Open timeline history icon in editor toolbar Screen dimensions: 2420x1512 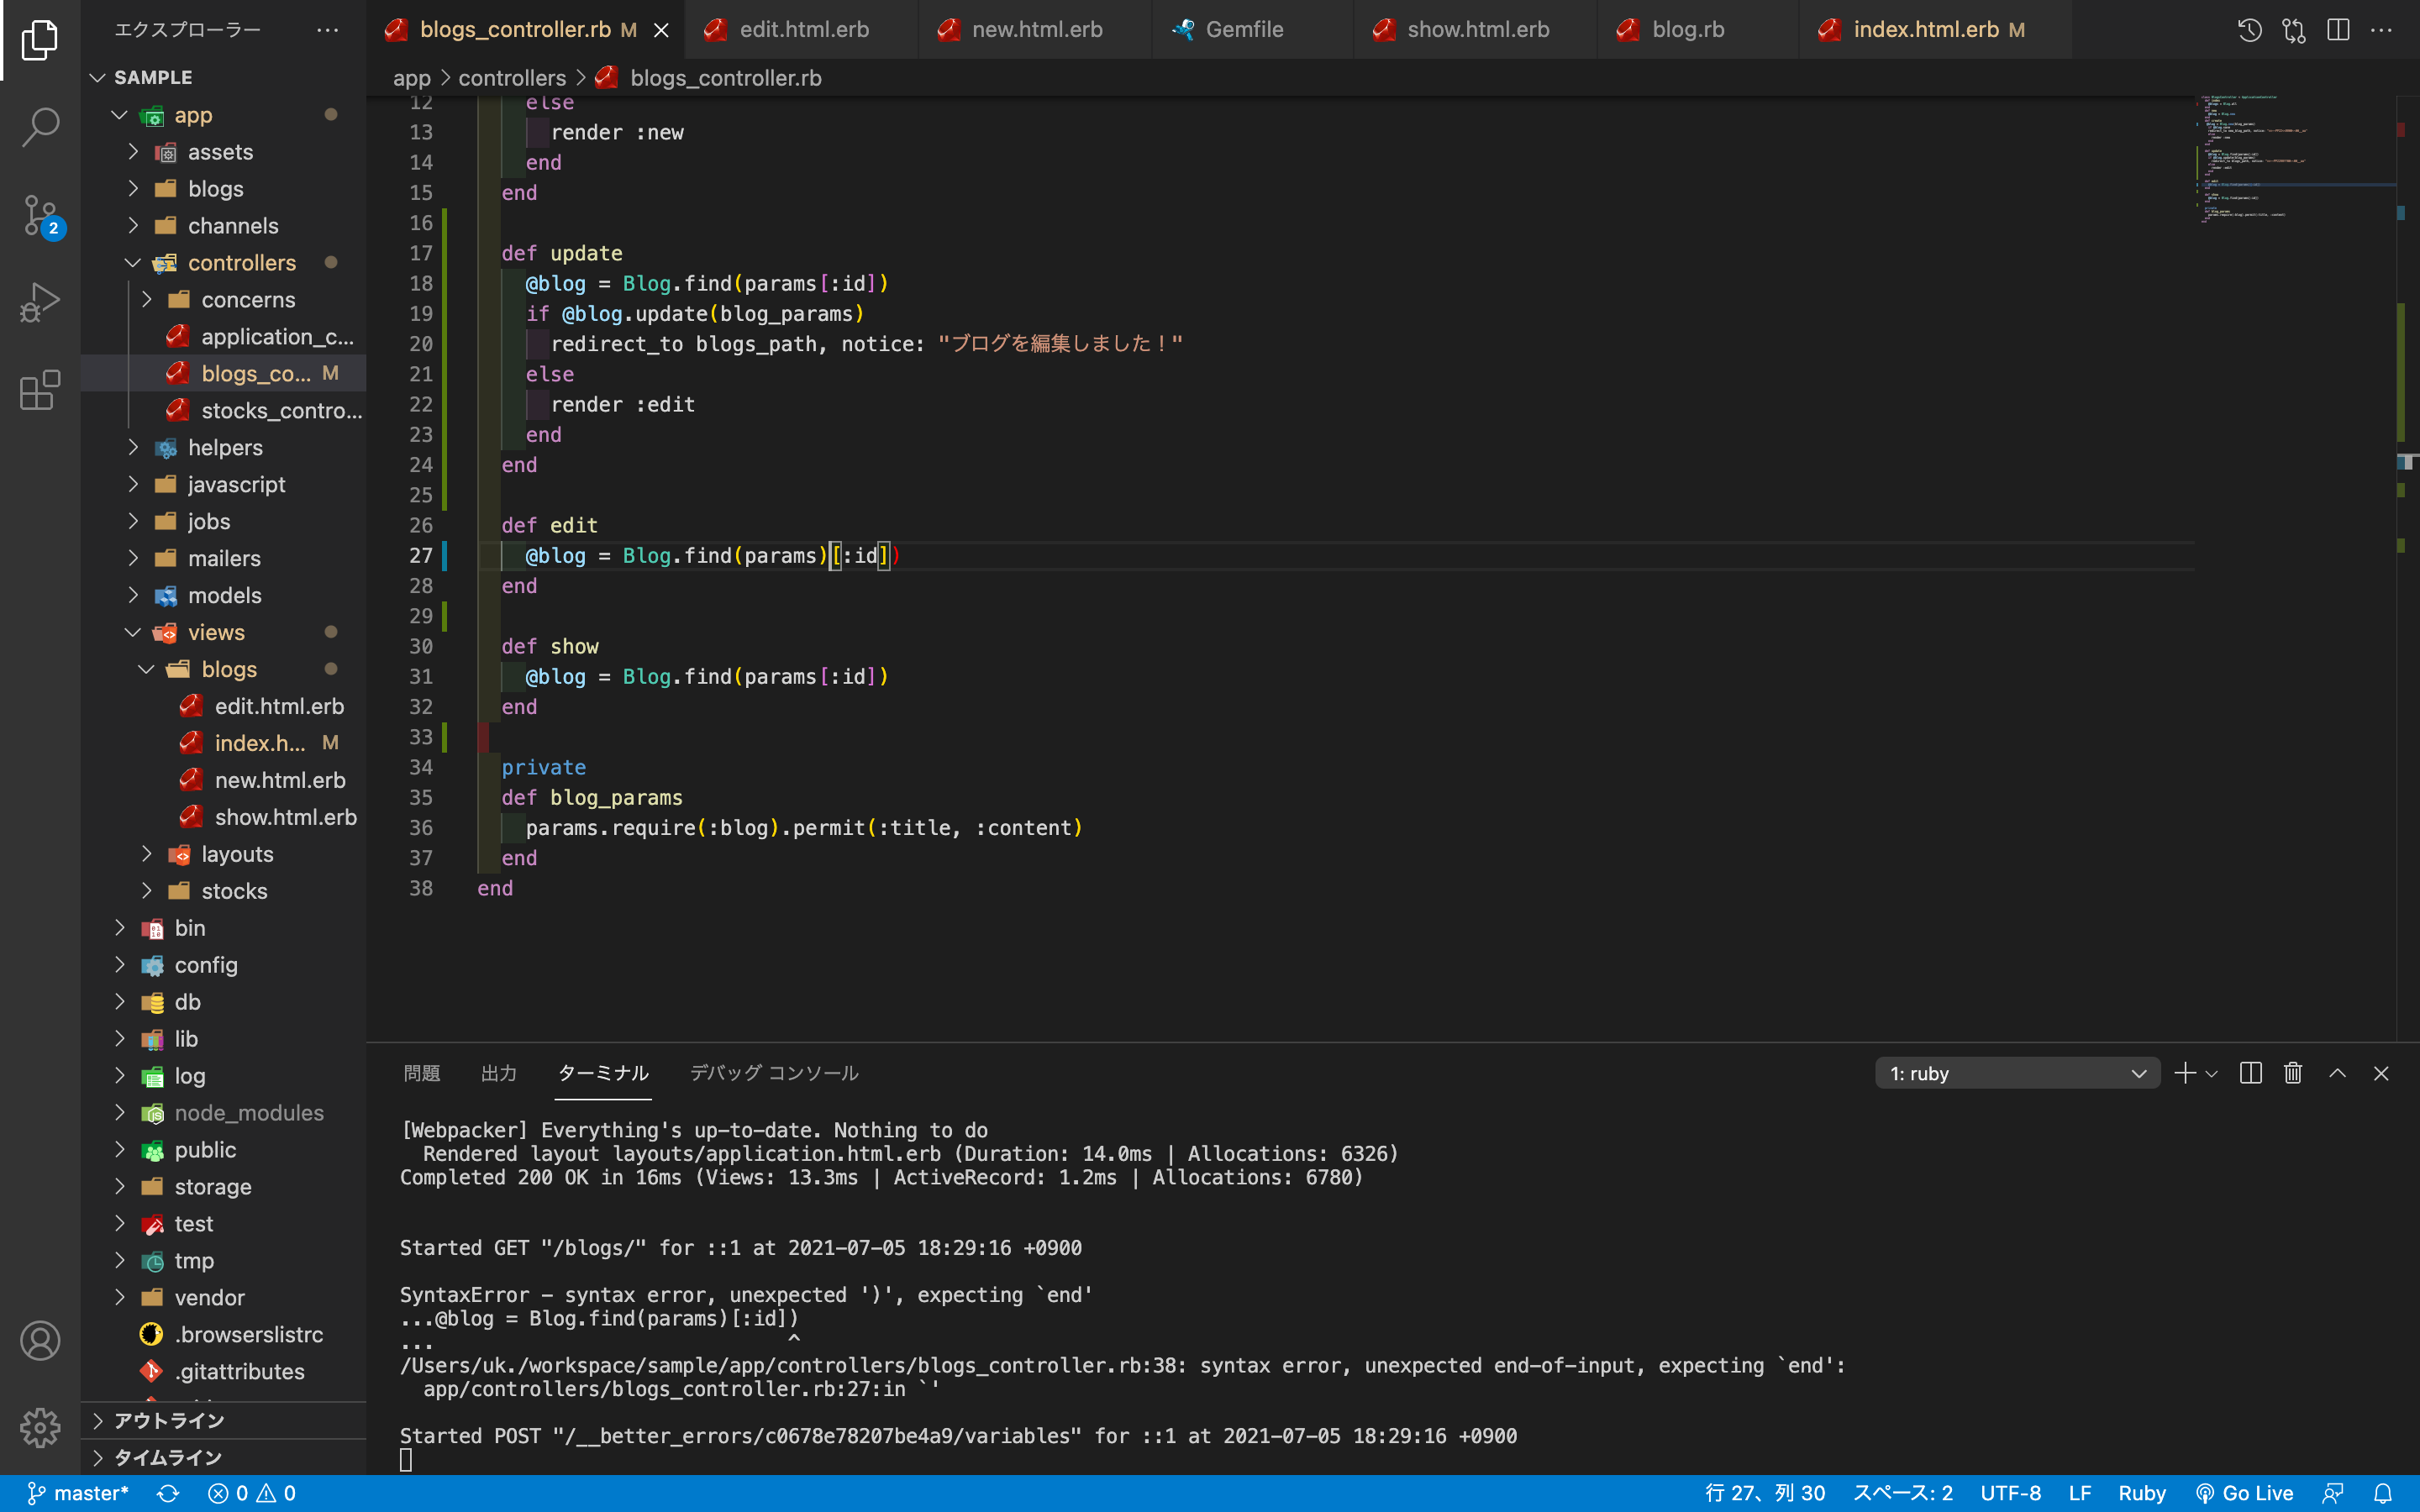pyautogui.click(x=2250, y=30)
